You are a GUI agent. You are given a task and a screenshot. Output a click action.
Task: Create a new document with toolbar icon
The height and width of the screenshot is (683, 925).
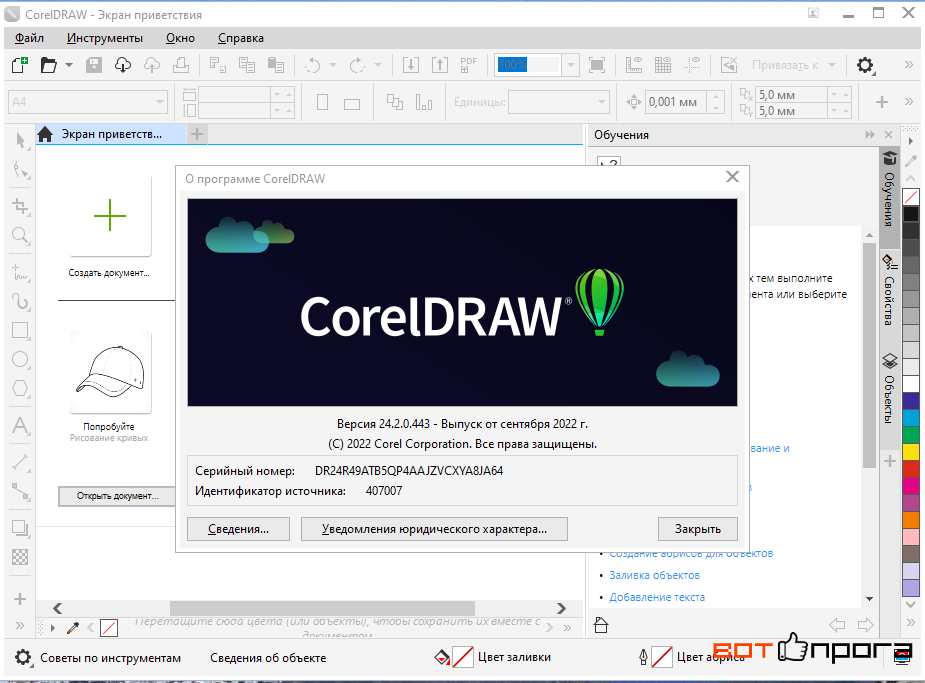coord(19,65)
